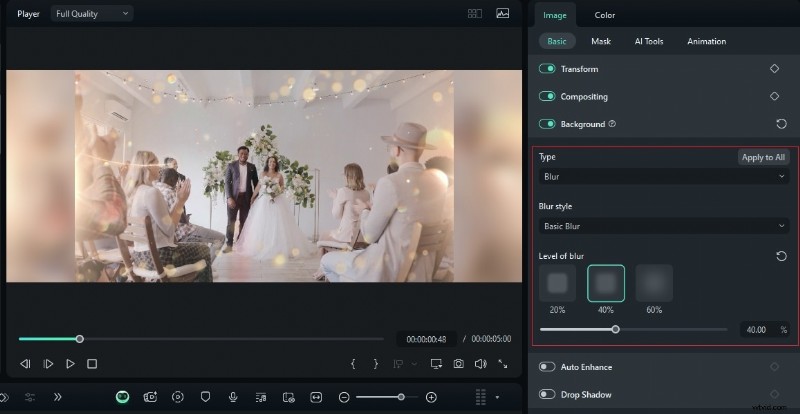
Task: Select the 20% blur preset
Action: click(x=557, y=283)
